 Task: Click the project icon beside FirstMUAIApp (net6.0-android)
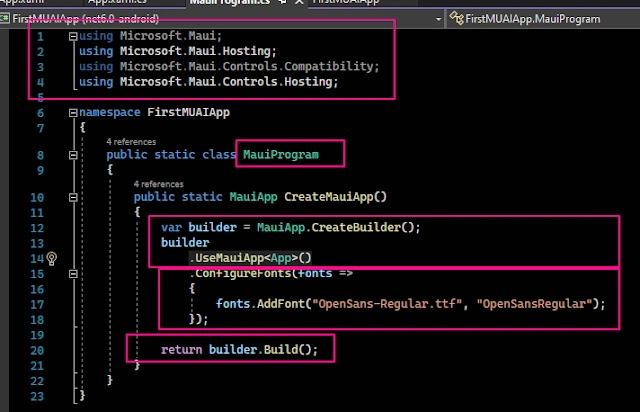(4, 18)
